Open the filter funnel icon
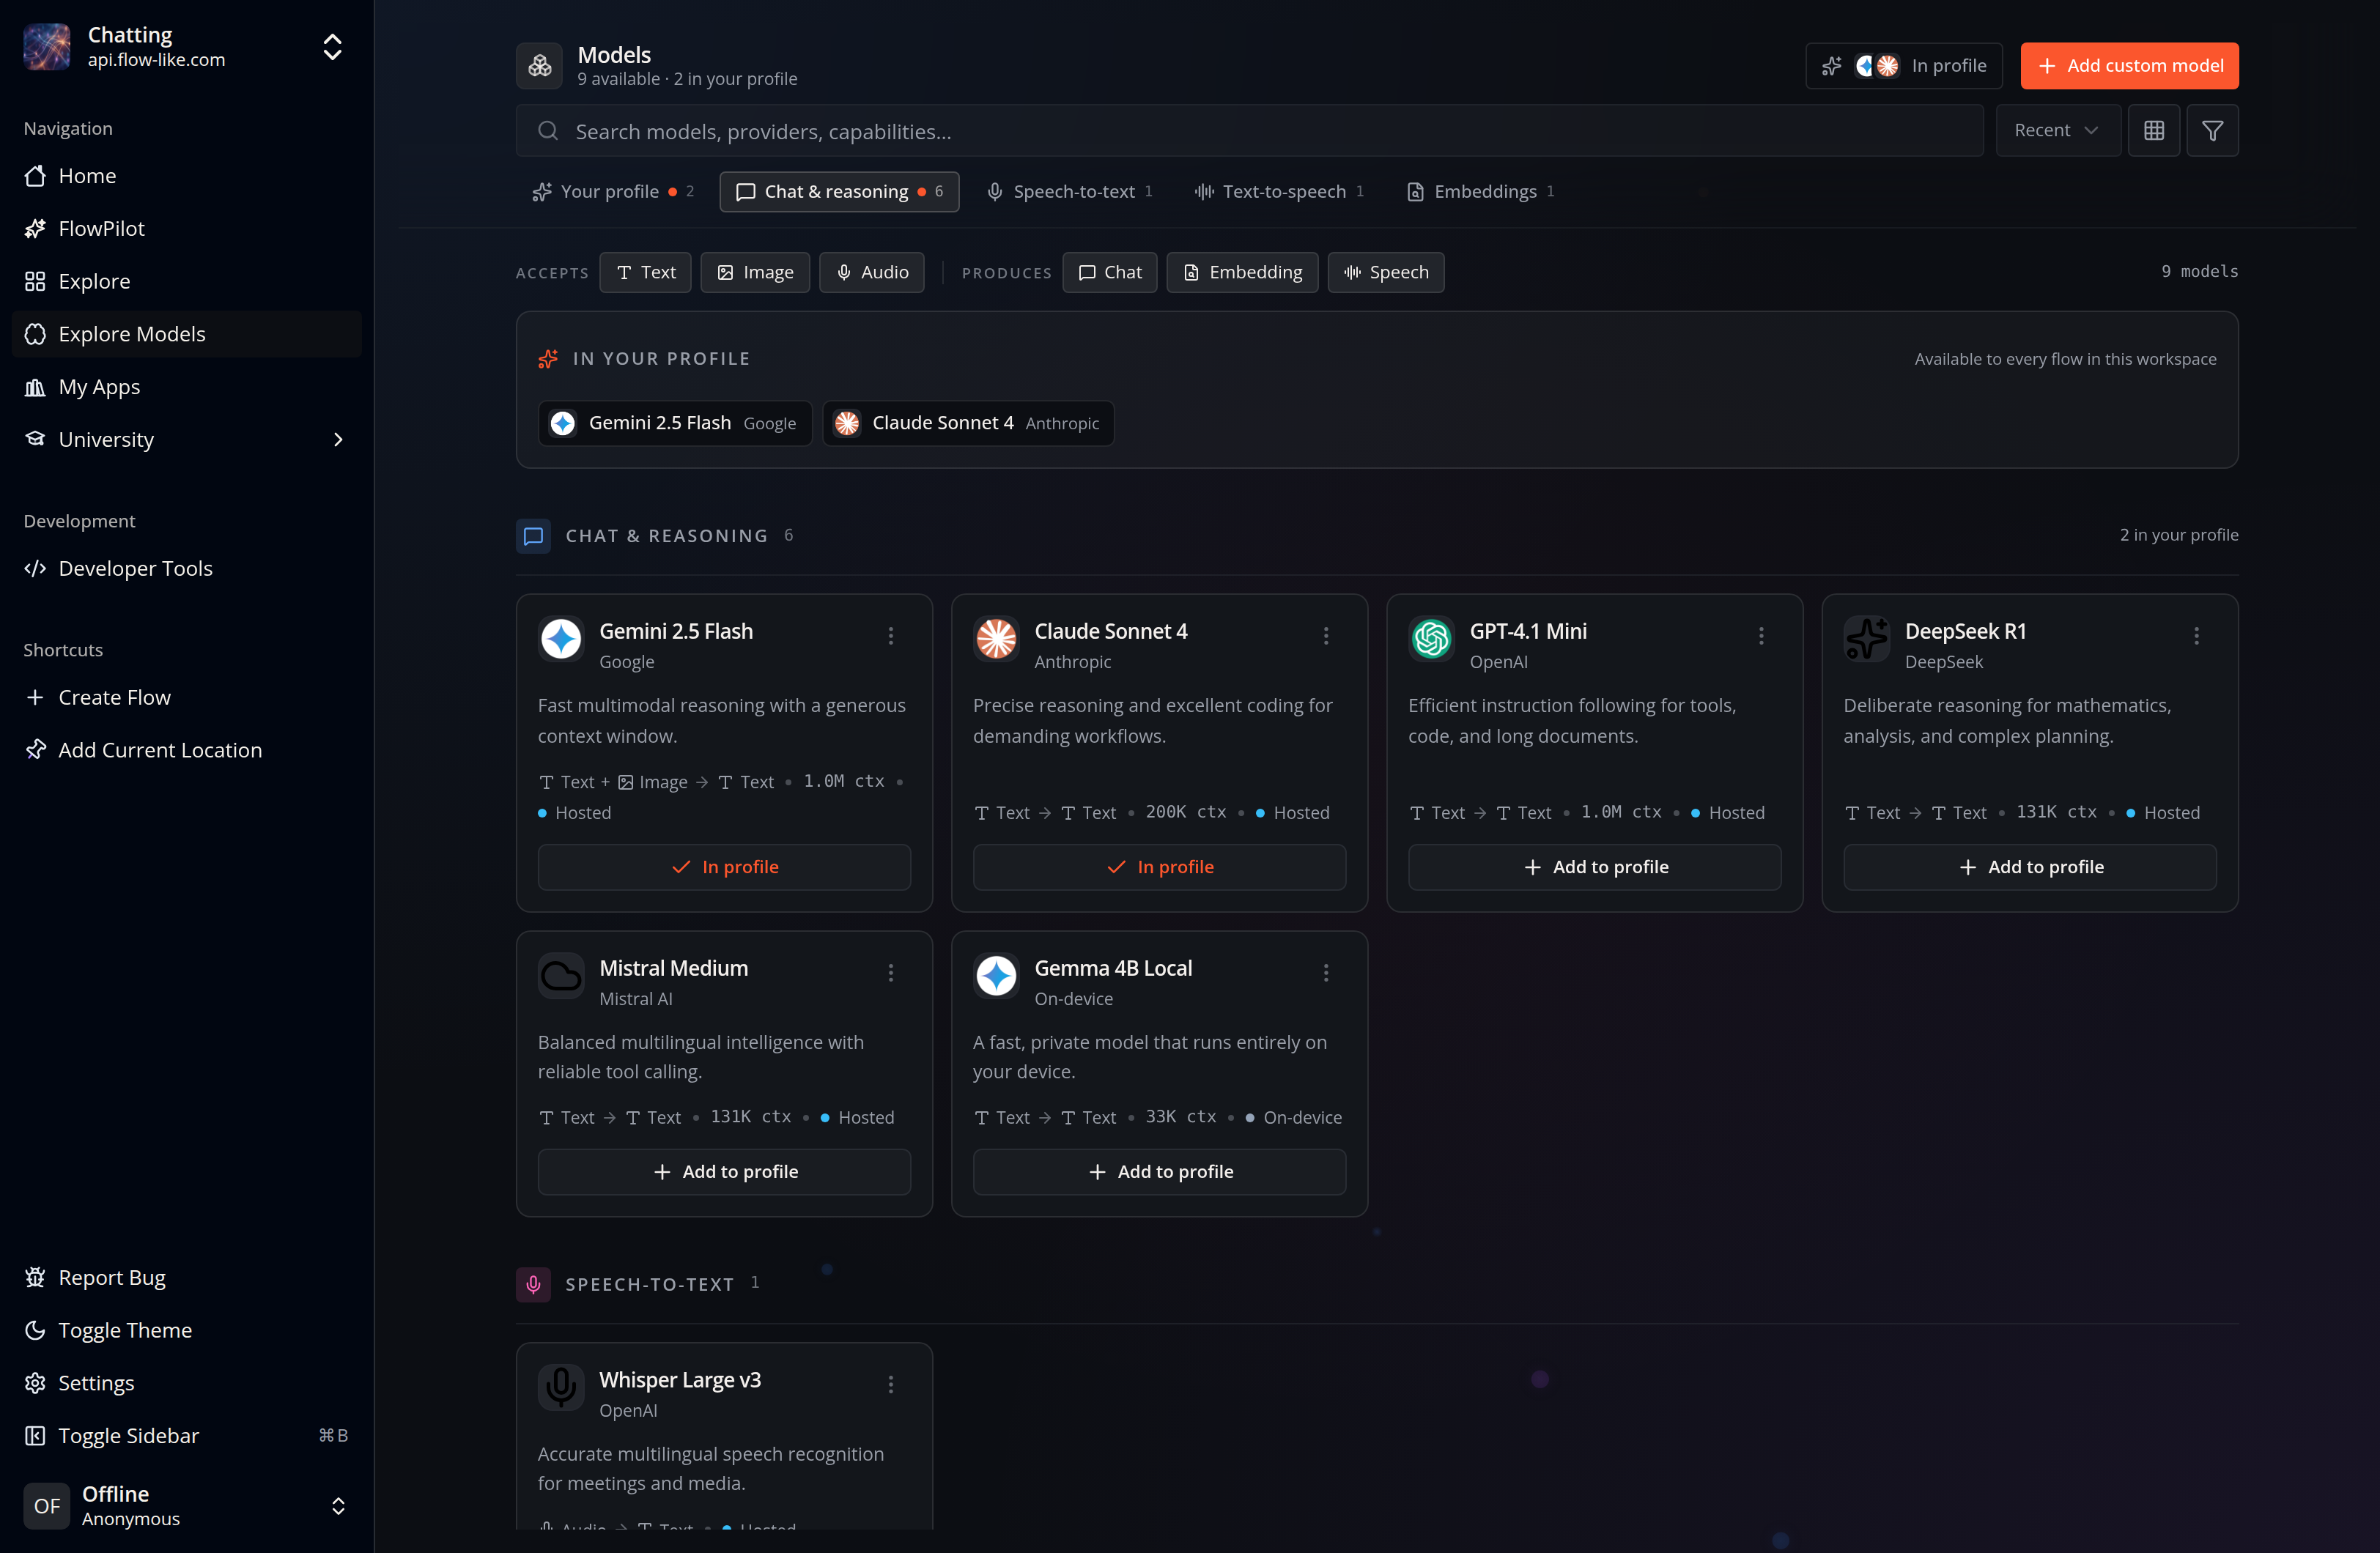Image resolution: width=2380 pixels, height=1553 pixels. click(2212, 131)
